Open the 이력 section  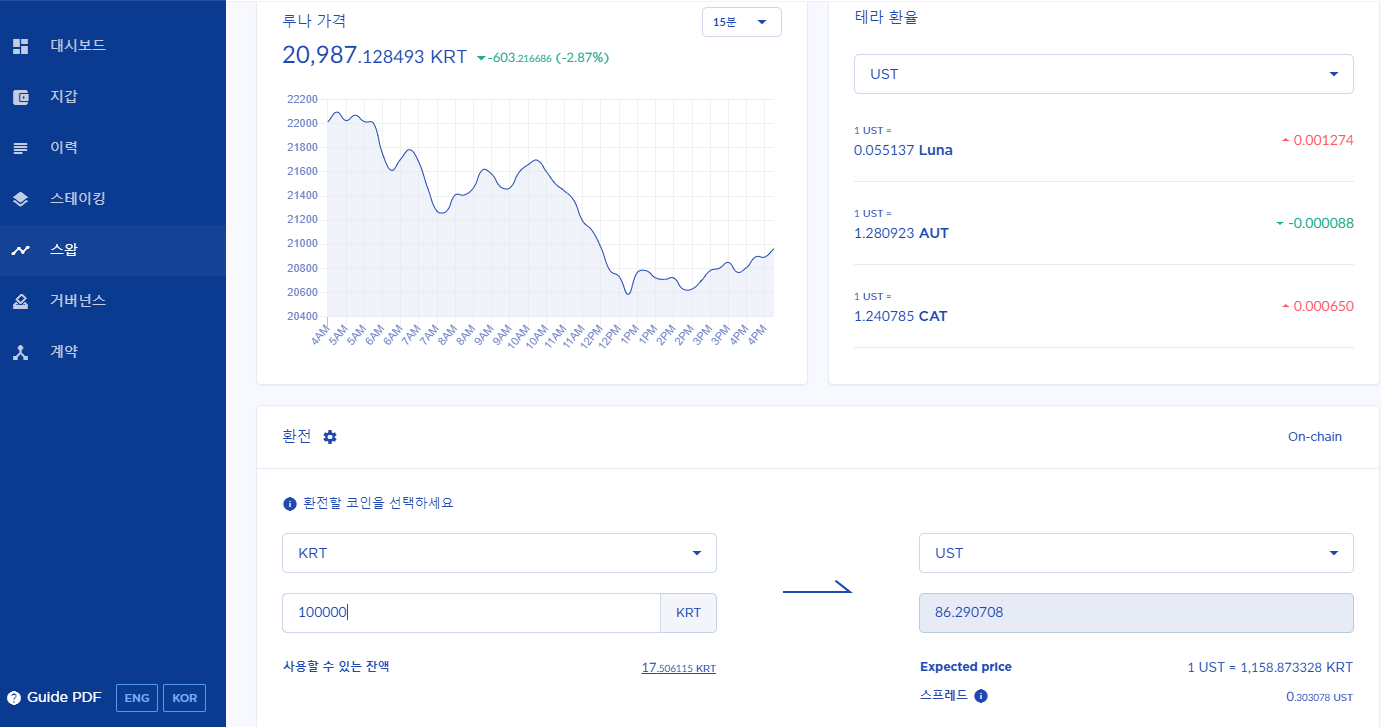[113, 148]
